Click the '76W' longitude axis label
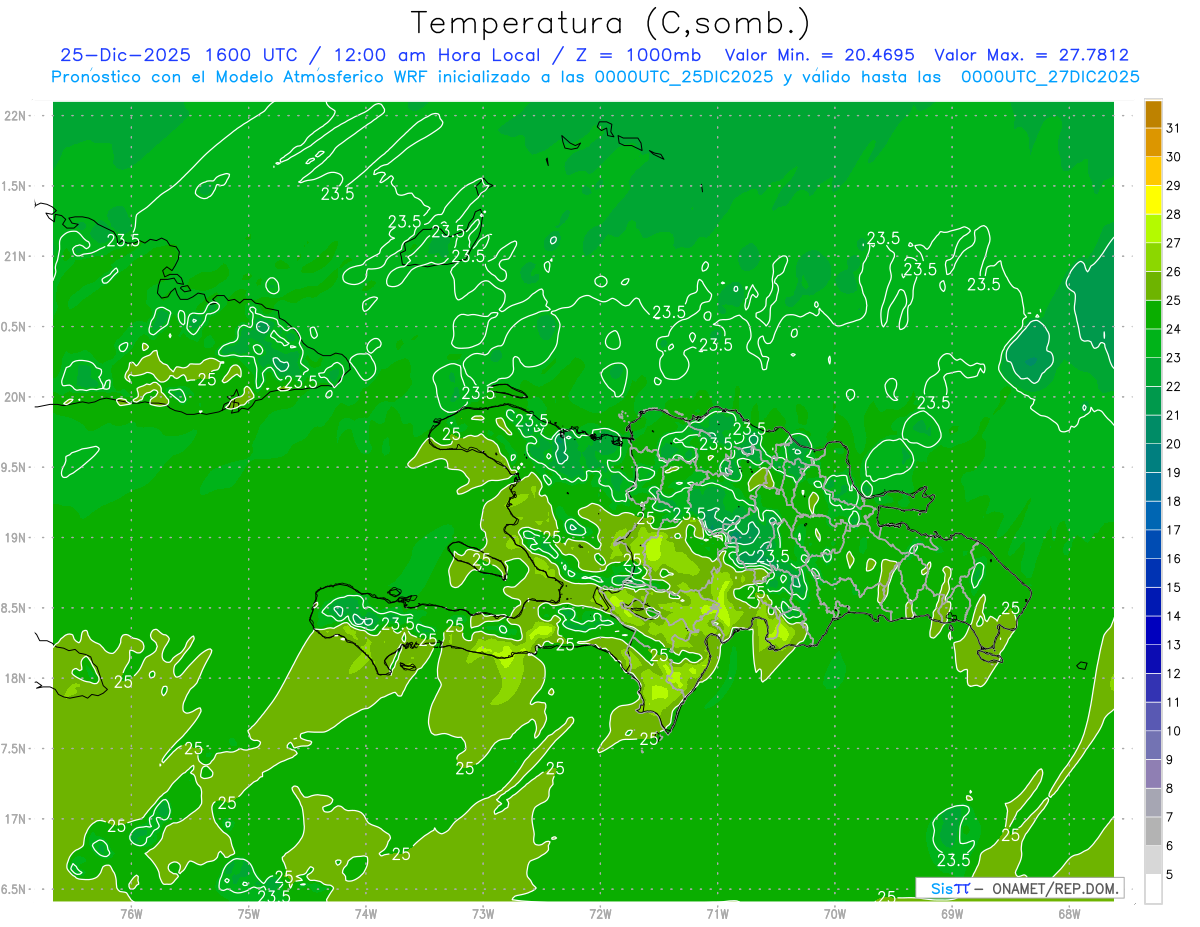Screen dimensions: 1200x927 [131, 913]
